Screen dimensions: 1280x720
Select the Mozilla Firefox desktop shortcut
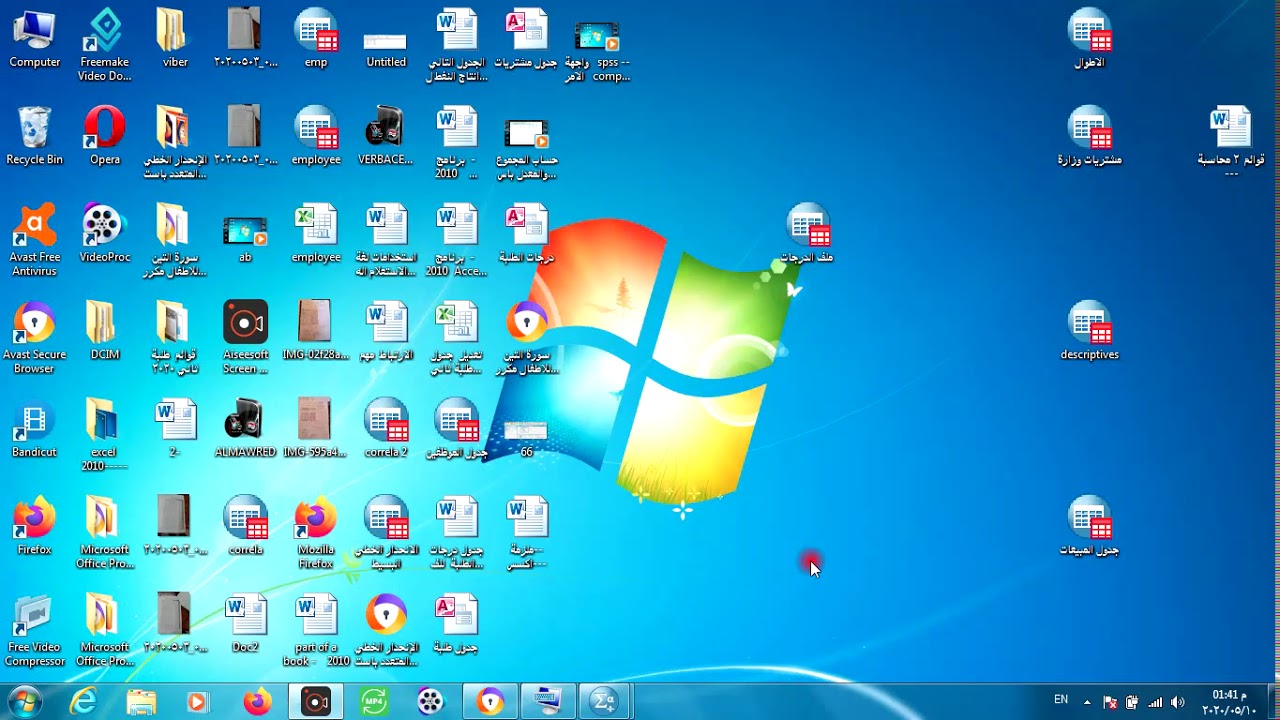pyautogui.click(x=316, y=533)
